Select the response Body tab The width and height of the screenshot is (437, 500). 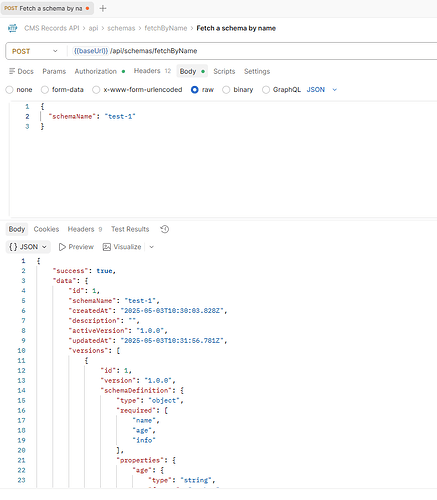click(x=17, y=229)
